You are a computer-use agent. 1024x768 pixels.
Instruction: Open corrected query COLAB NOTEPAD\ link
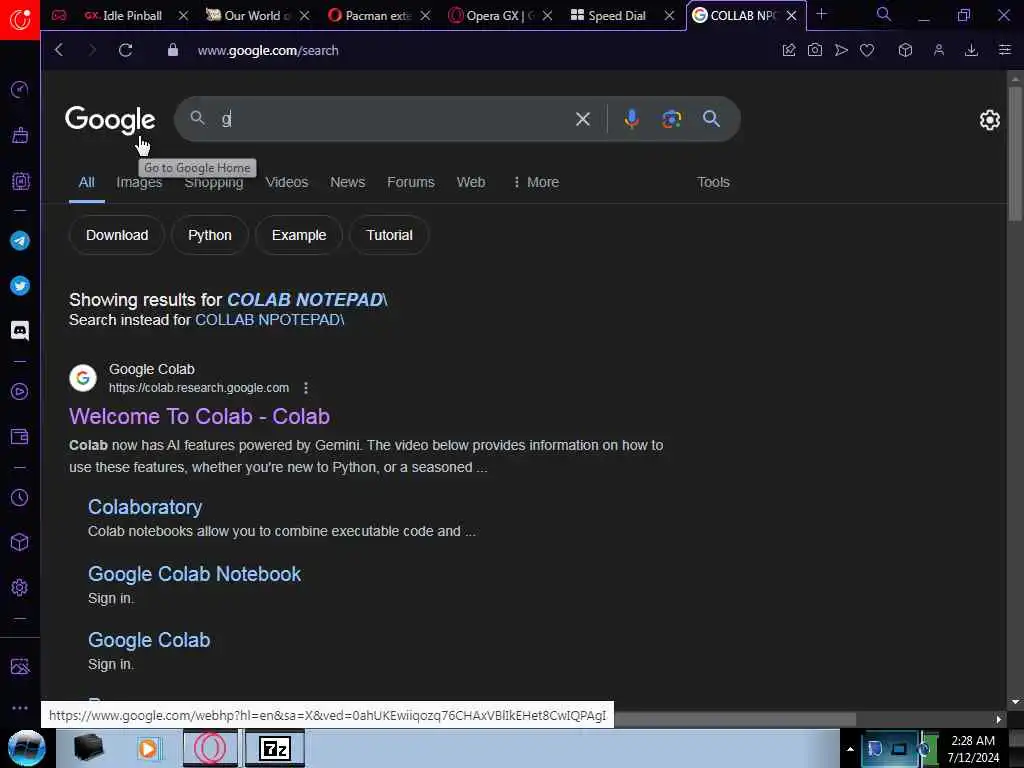(307, 300)
